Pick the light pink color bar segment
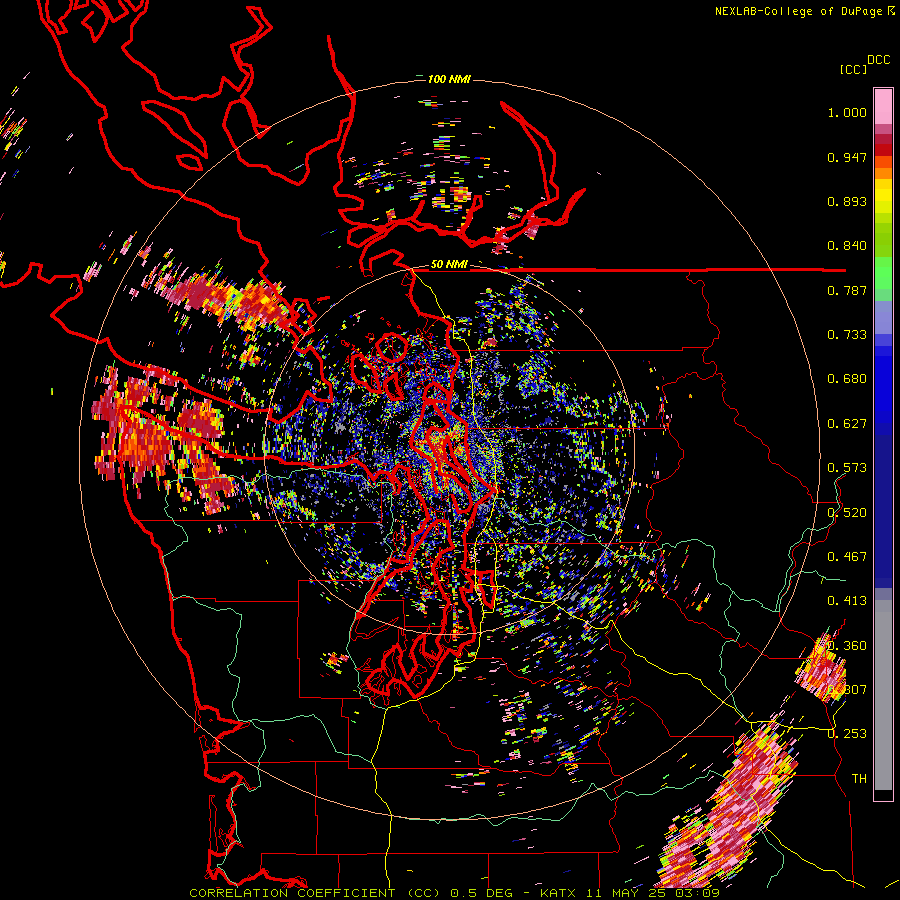Viewport: 900px width, 900px height. coord(883,106)
